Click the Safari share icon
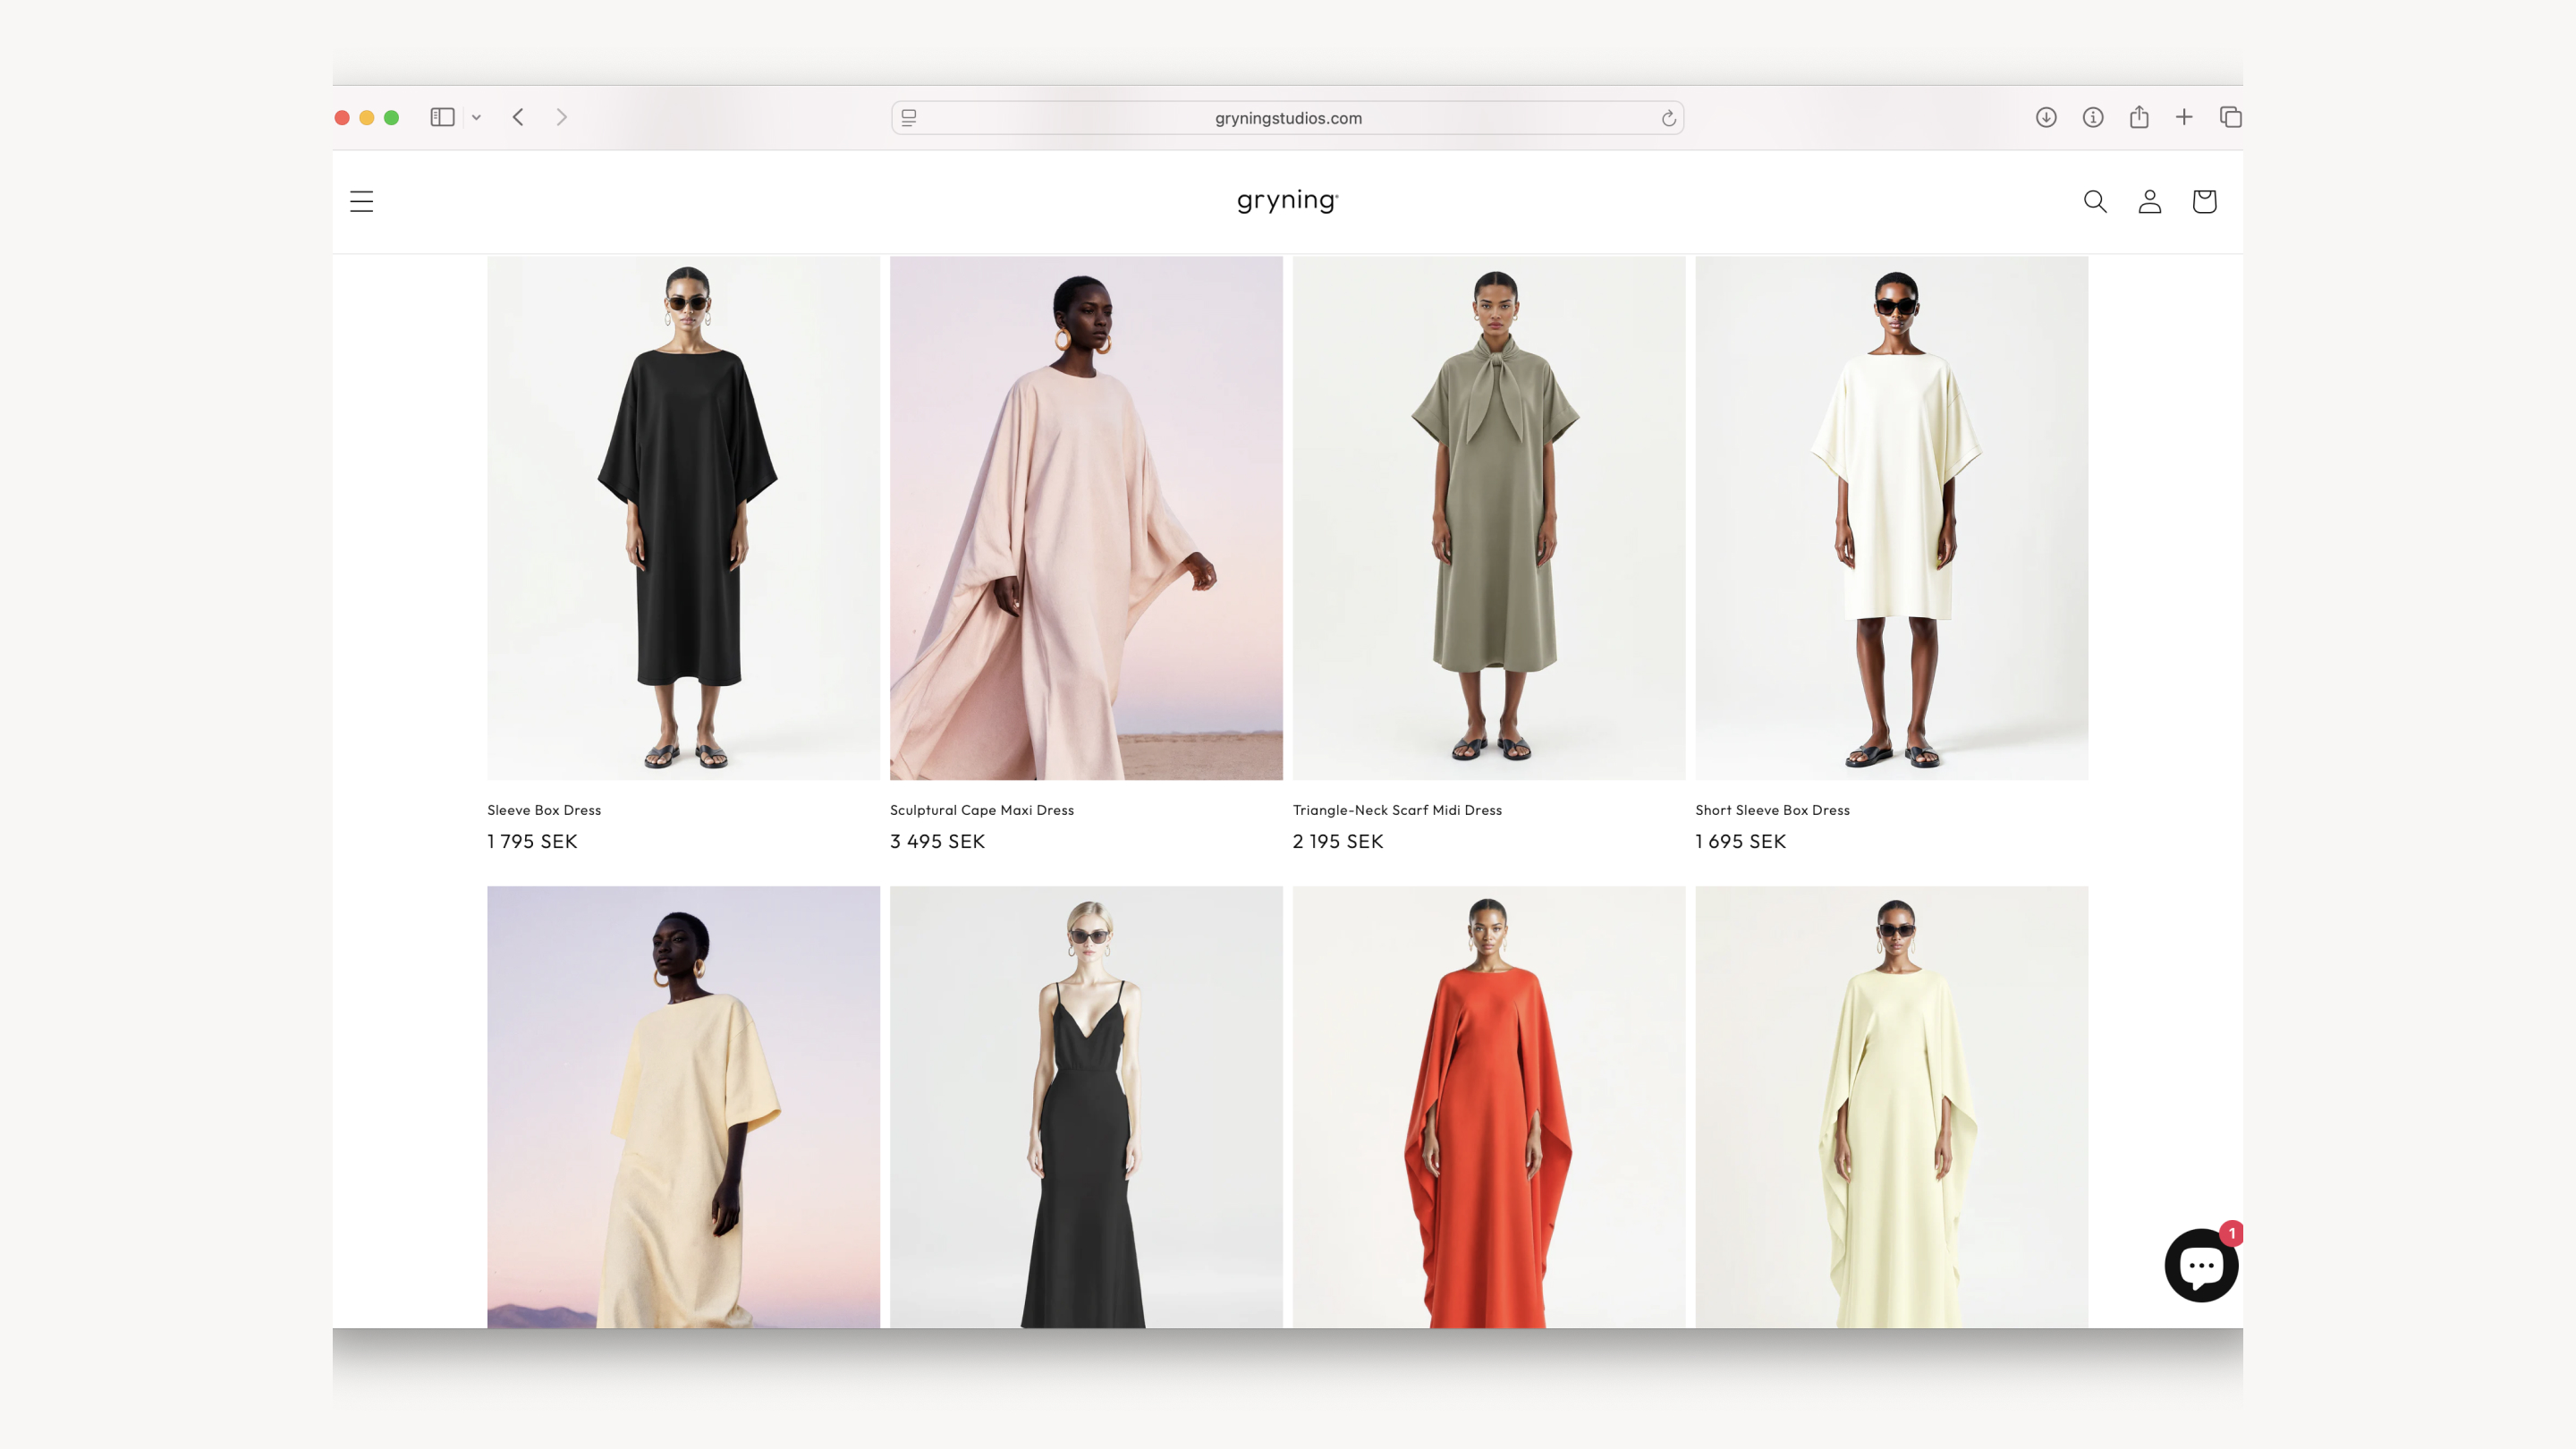This screenshot has height=1449, width=2576. (2139, 117)
